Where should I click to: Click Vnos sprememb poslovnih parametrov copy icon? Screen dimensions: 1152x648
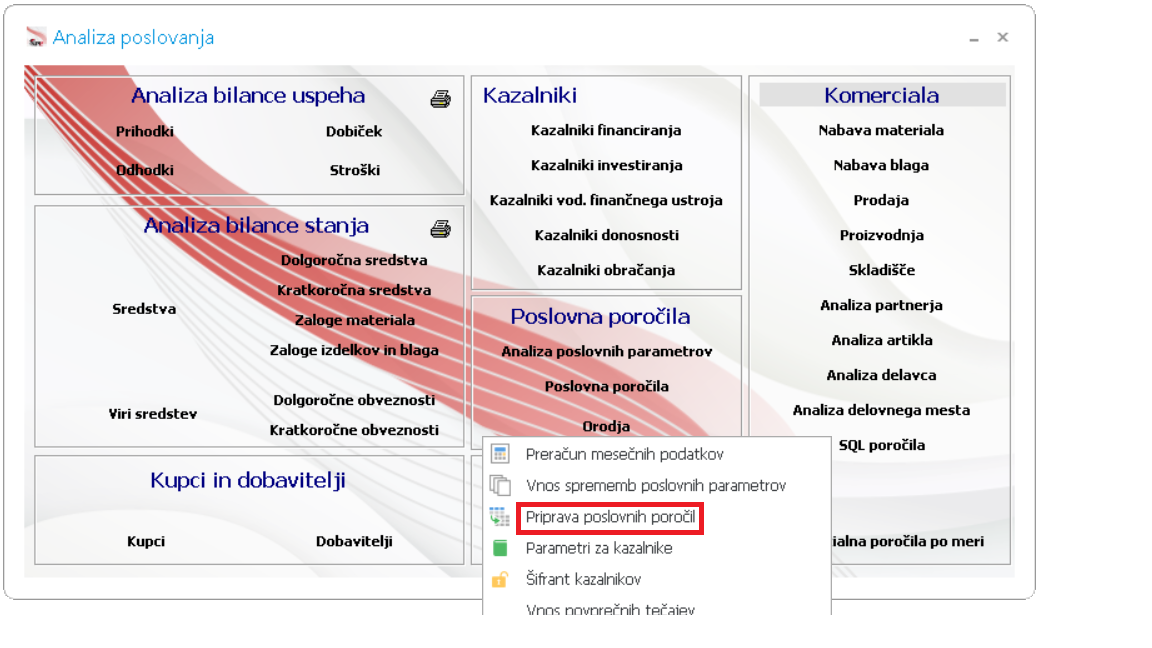(x=500, y=485)
